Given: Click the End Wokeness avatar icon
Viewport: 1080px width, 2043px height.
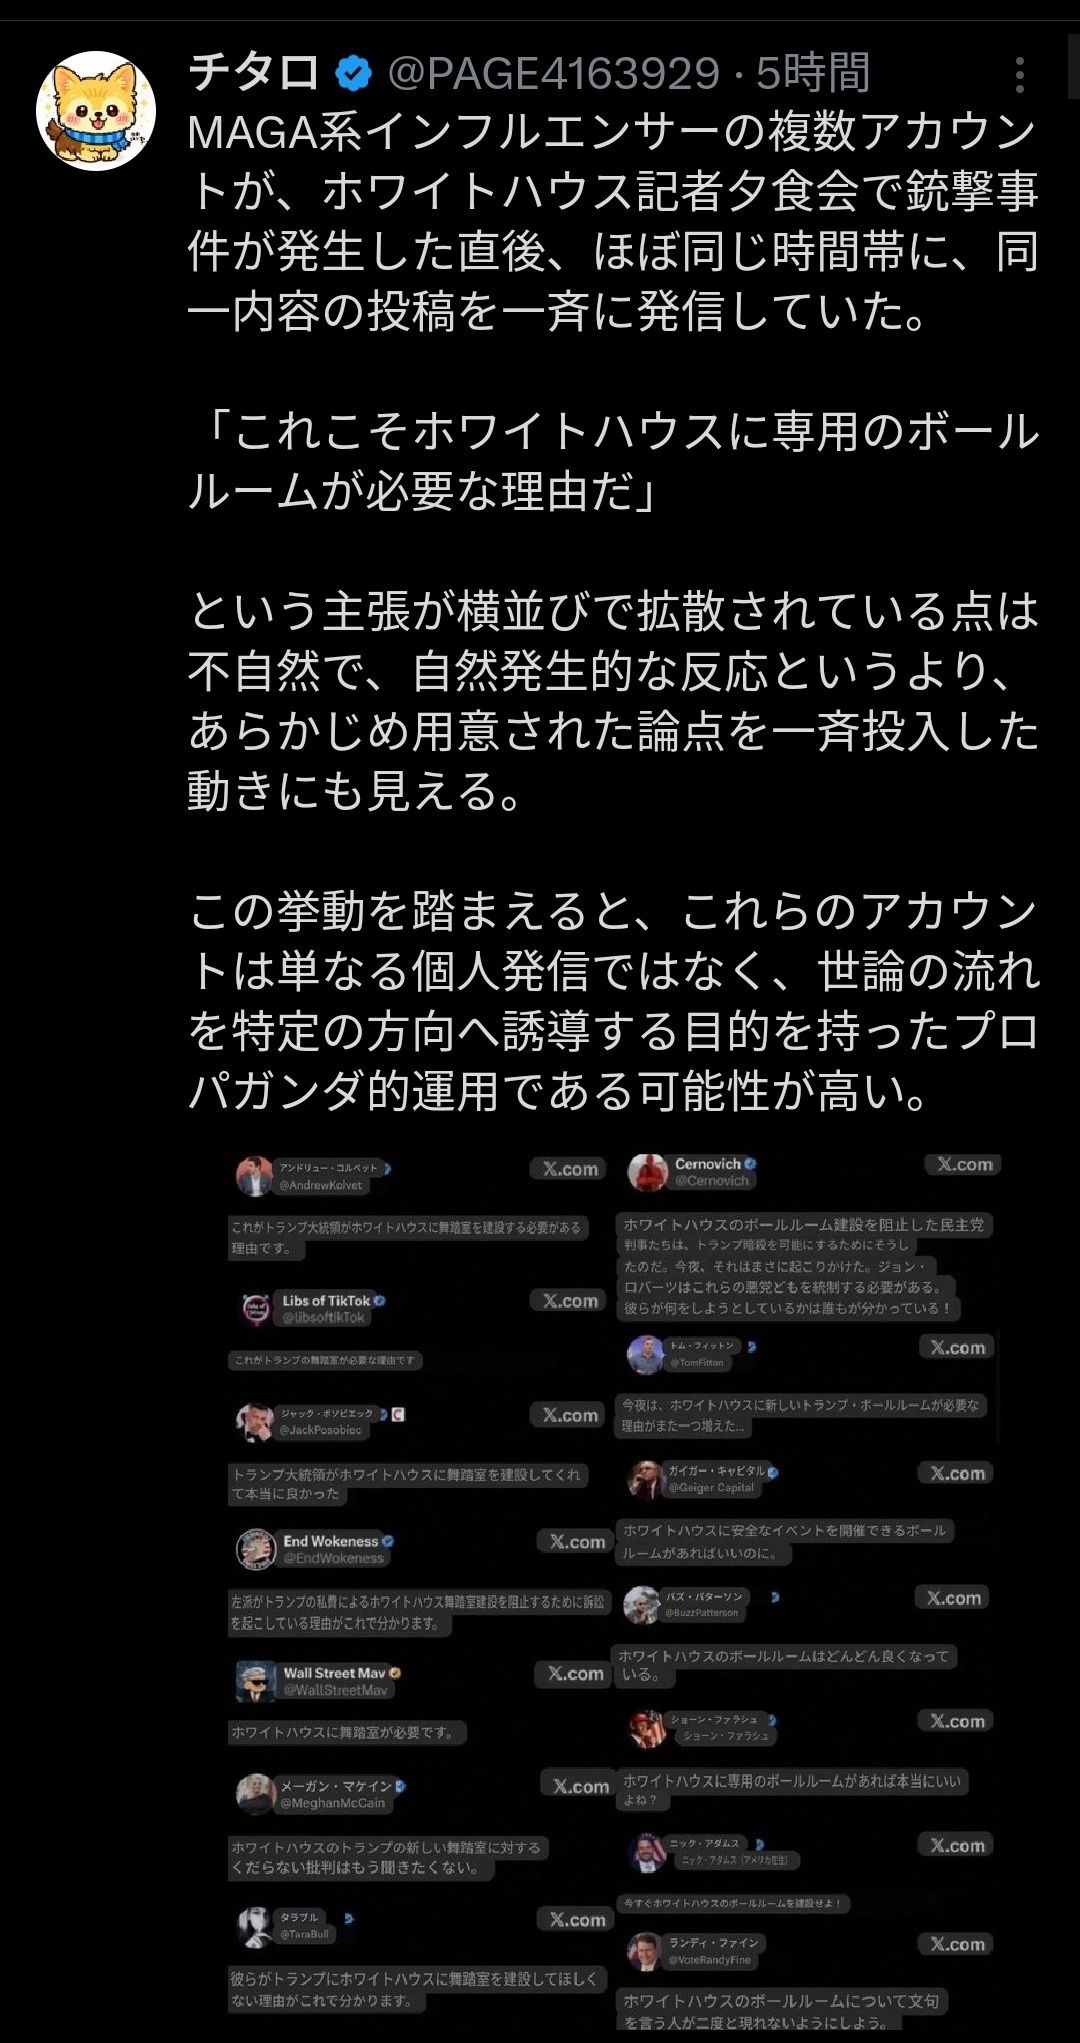Looking at the screenshot, I should [256, 1548].
